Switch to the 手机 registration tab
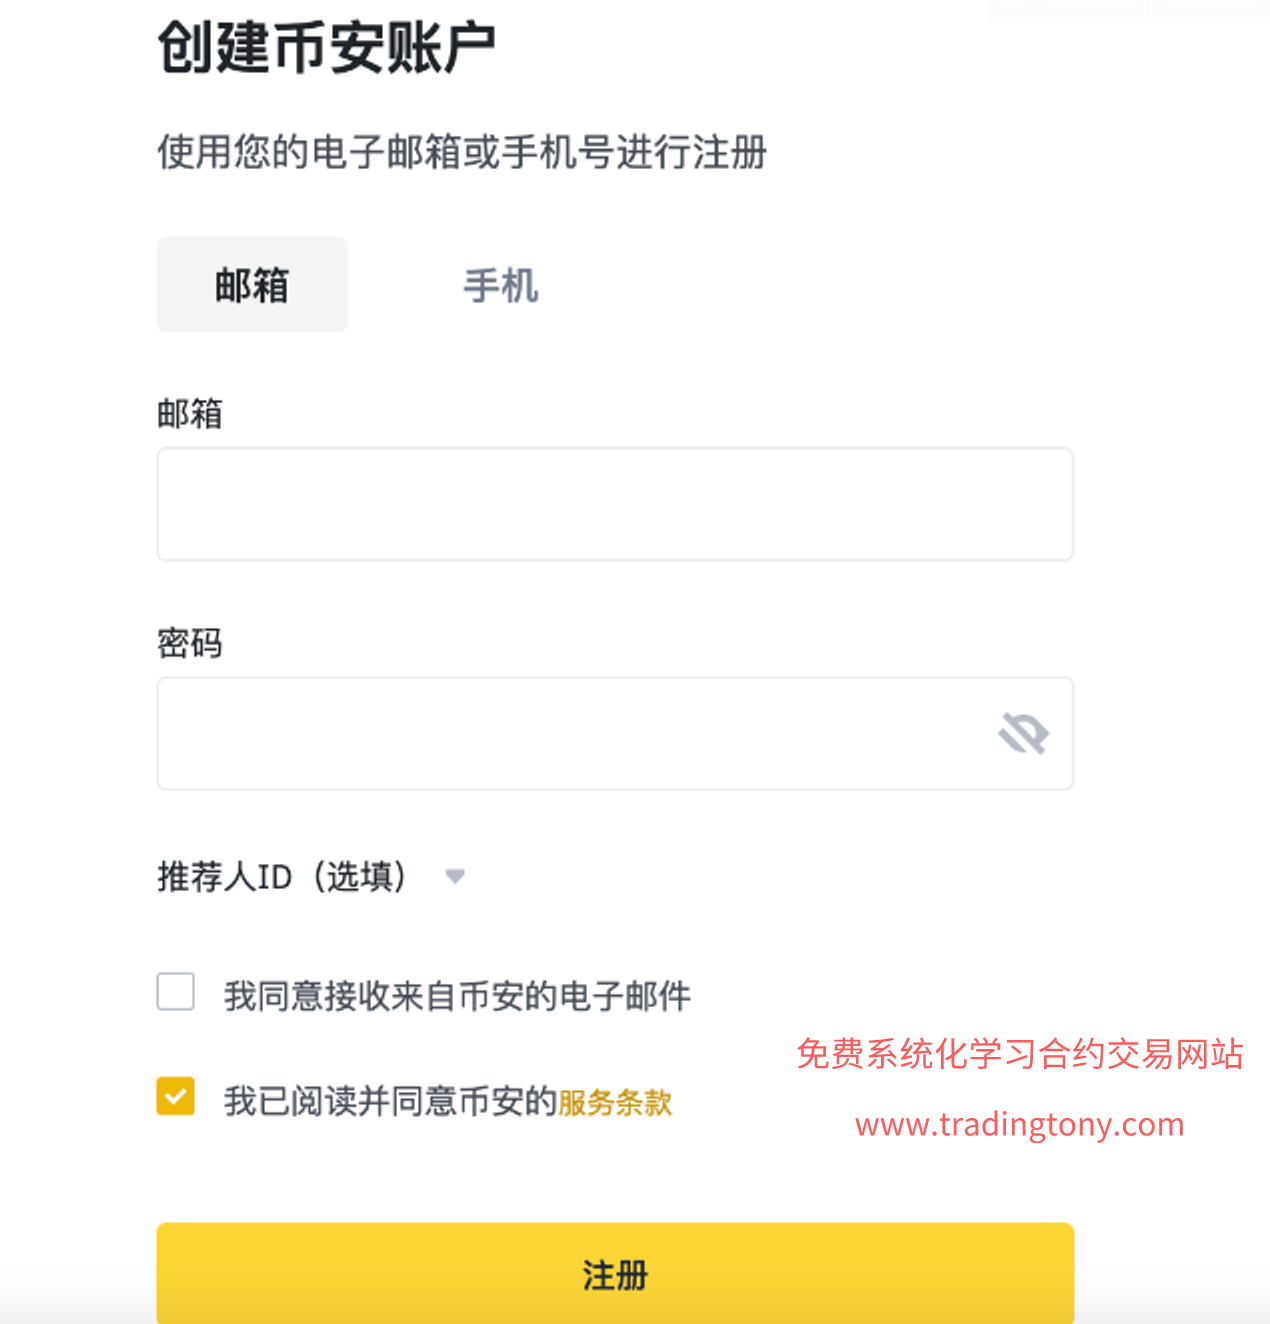Screen dimensions: 1270x1324 point(501,286)
